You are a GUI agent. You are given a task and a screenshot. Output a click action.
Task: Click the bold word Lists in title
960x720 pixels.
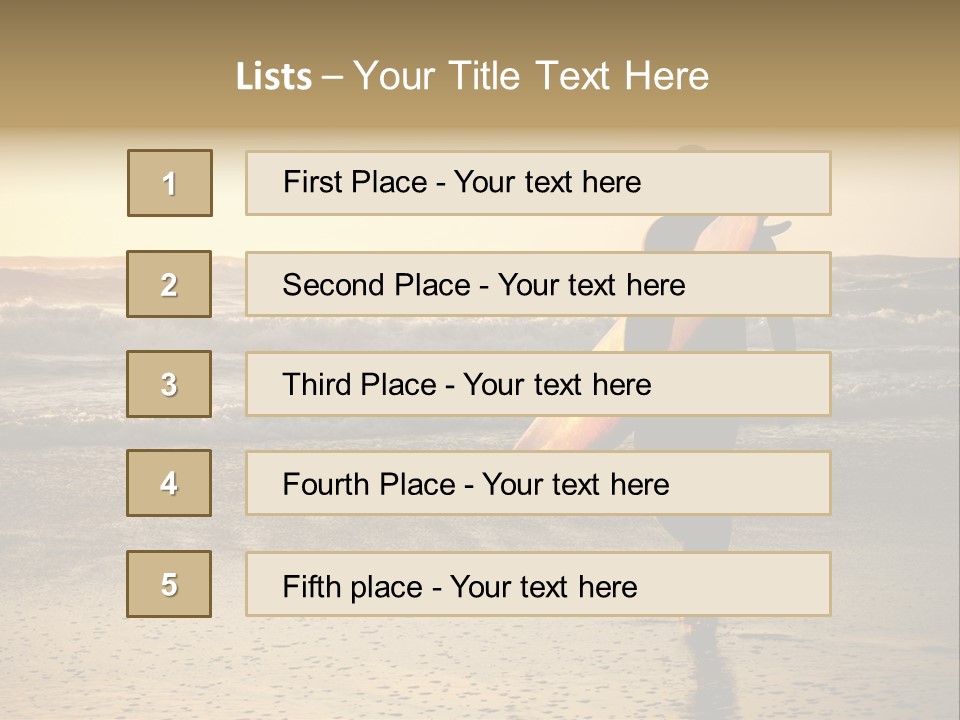[x=273, y=76]
